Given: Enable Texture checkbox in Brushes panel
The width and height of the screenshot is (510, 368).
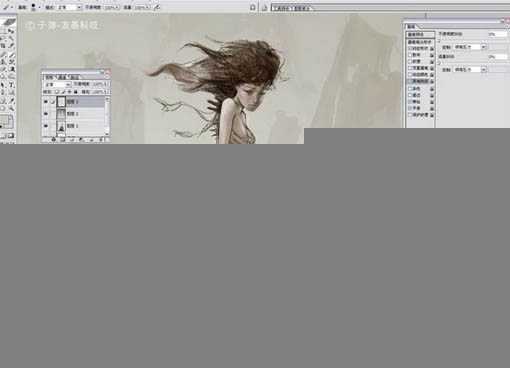Looking at the screenshot, I should (410, 62).
